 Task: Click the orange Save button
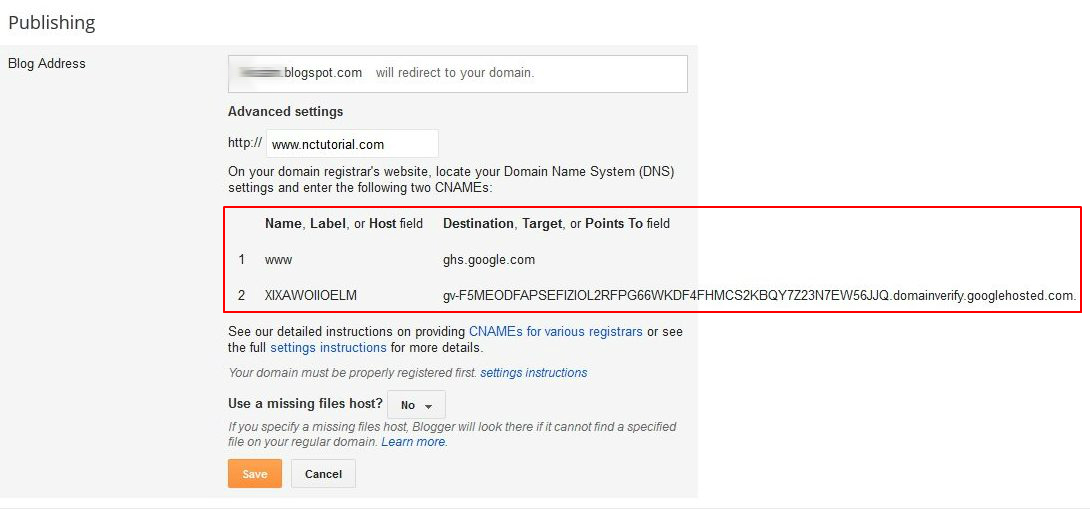click(x=254, y=474)
